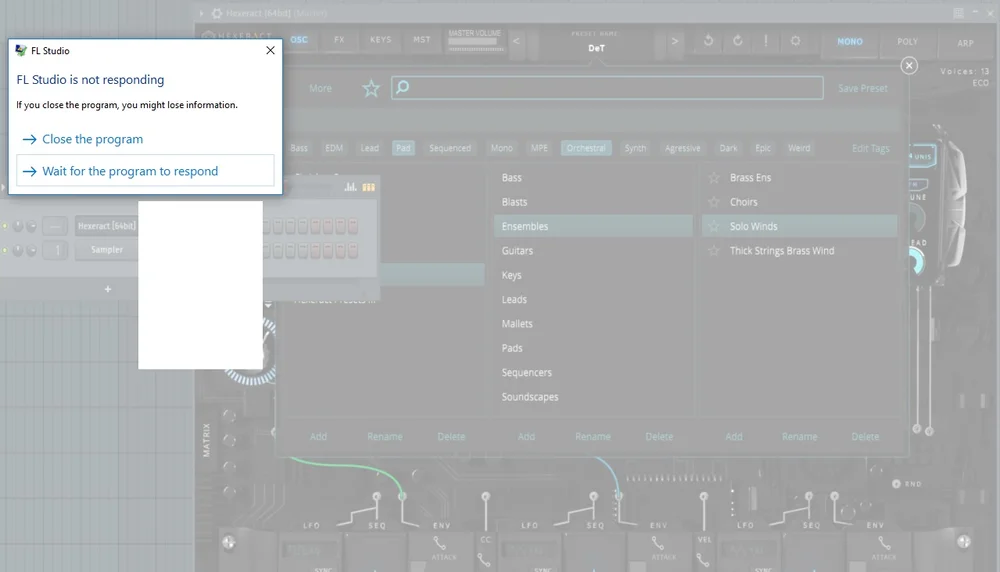1000x572 pixels.
Task: Filter presets by favorites star near search
Action: 371,88
